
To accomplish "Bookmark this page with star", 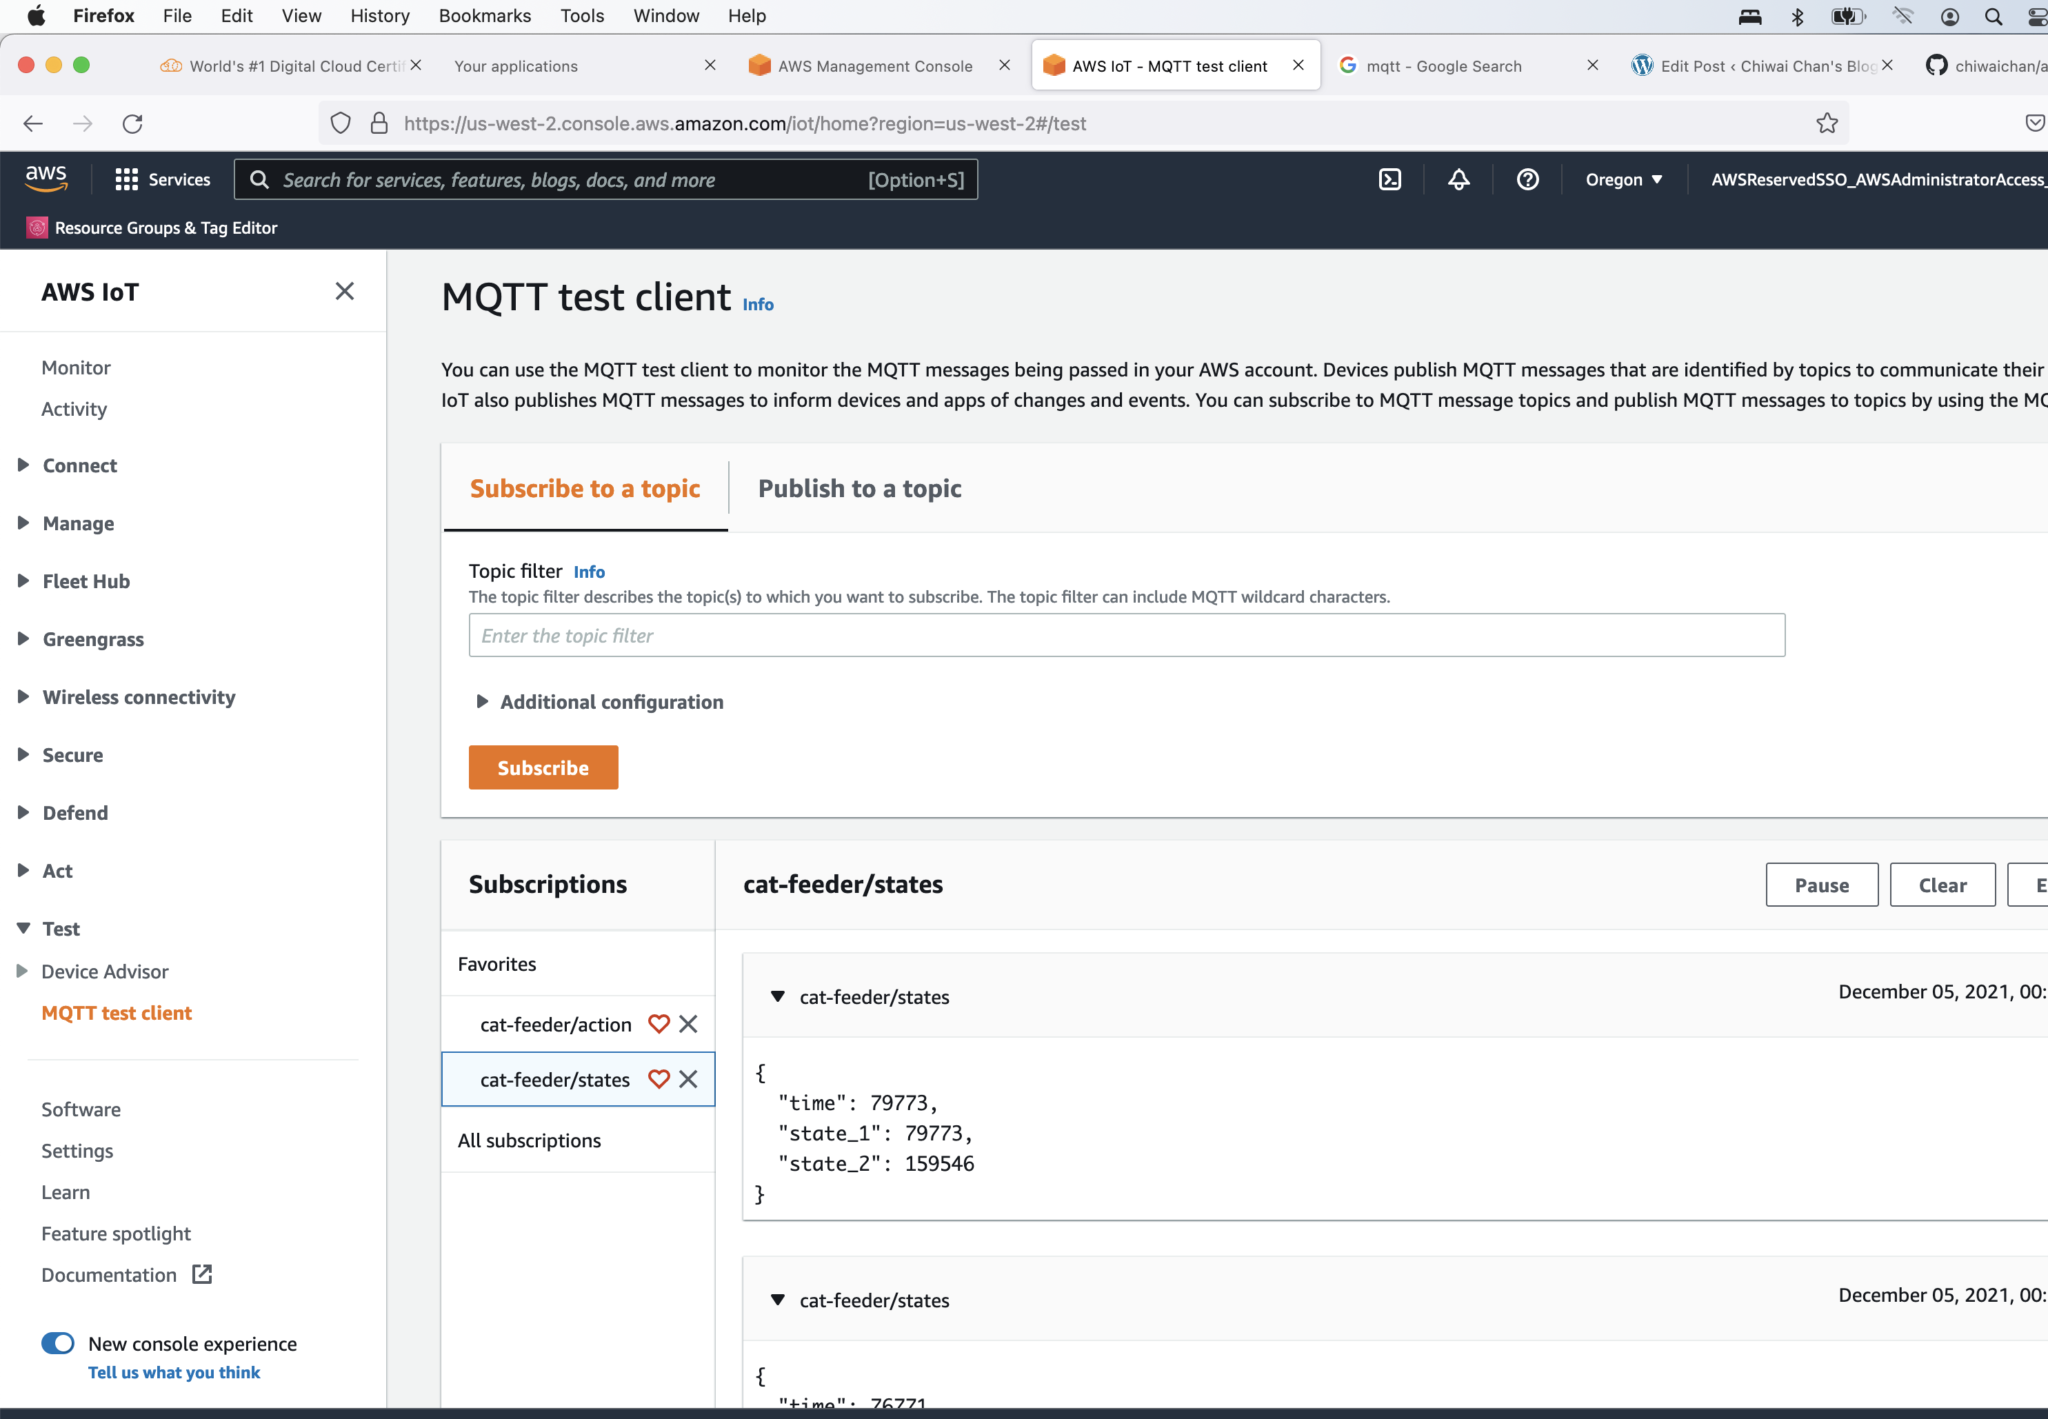I will [x=1827, y=123].
